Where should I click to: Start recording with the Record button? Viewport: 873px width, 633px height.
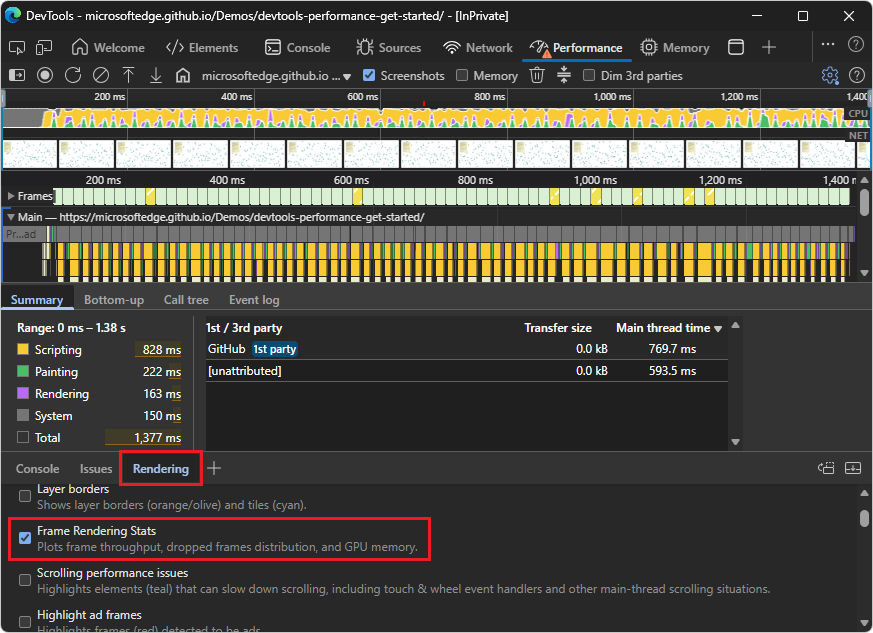point(45,75)
